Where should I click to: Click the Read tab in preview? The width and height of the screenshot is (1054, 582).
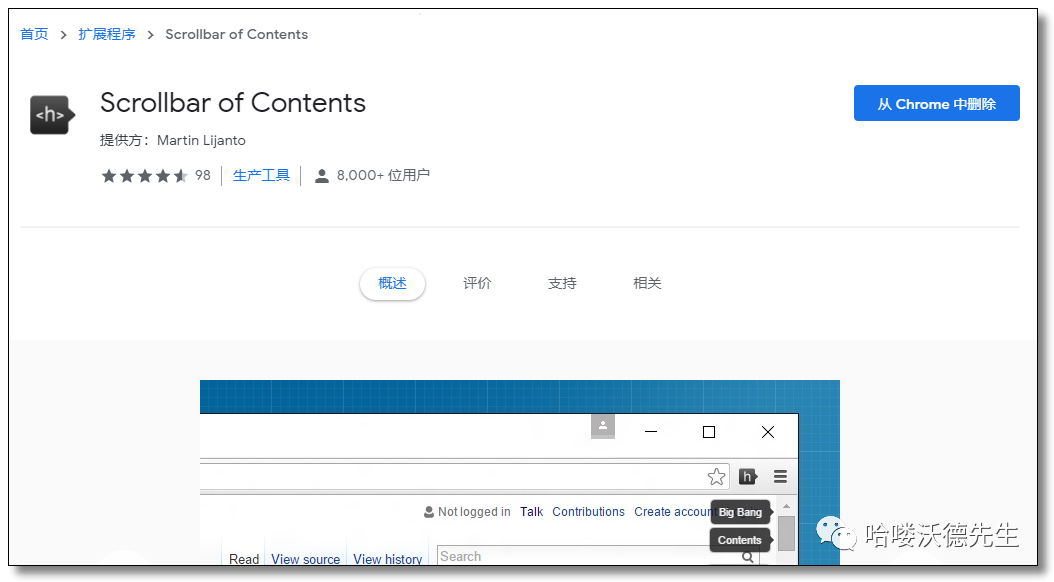coord(244,559)
